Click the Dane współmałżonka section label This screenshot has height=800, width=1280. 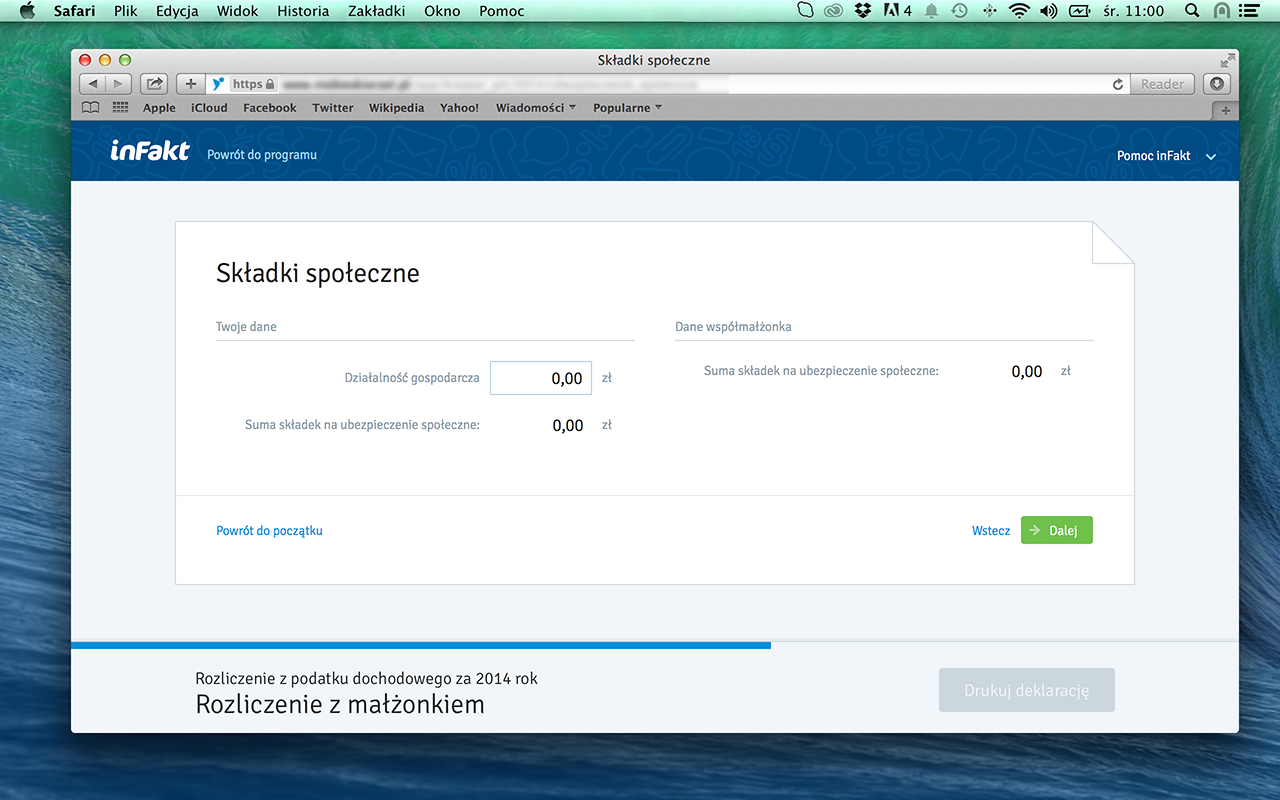pos(733,327)
